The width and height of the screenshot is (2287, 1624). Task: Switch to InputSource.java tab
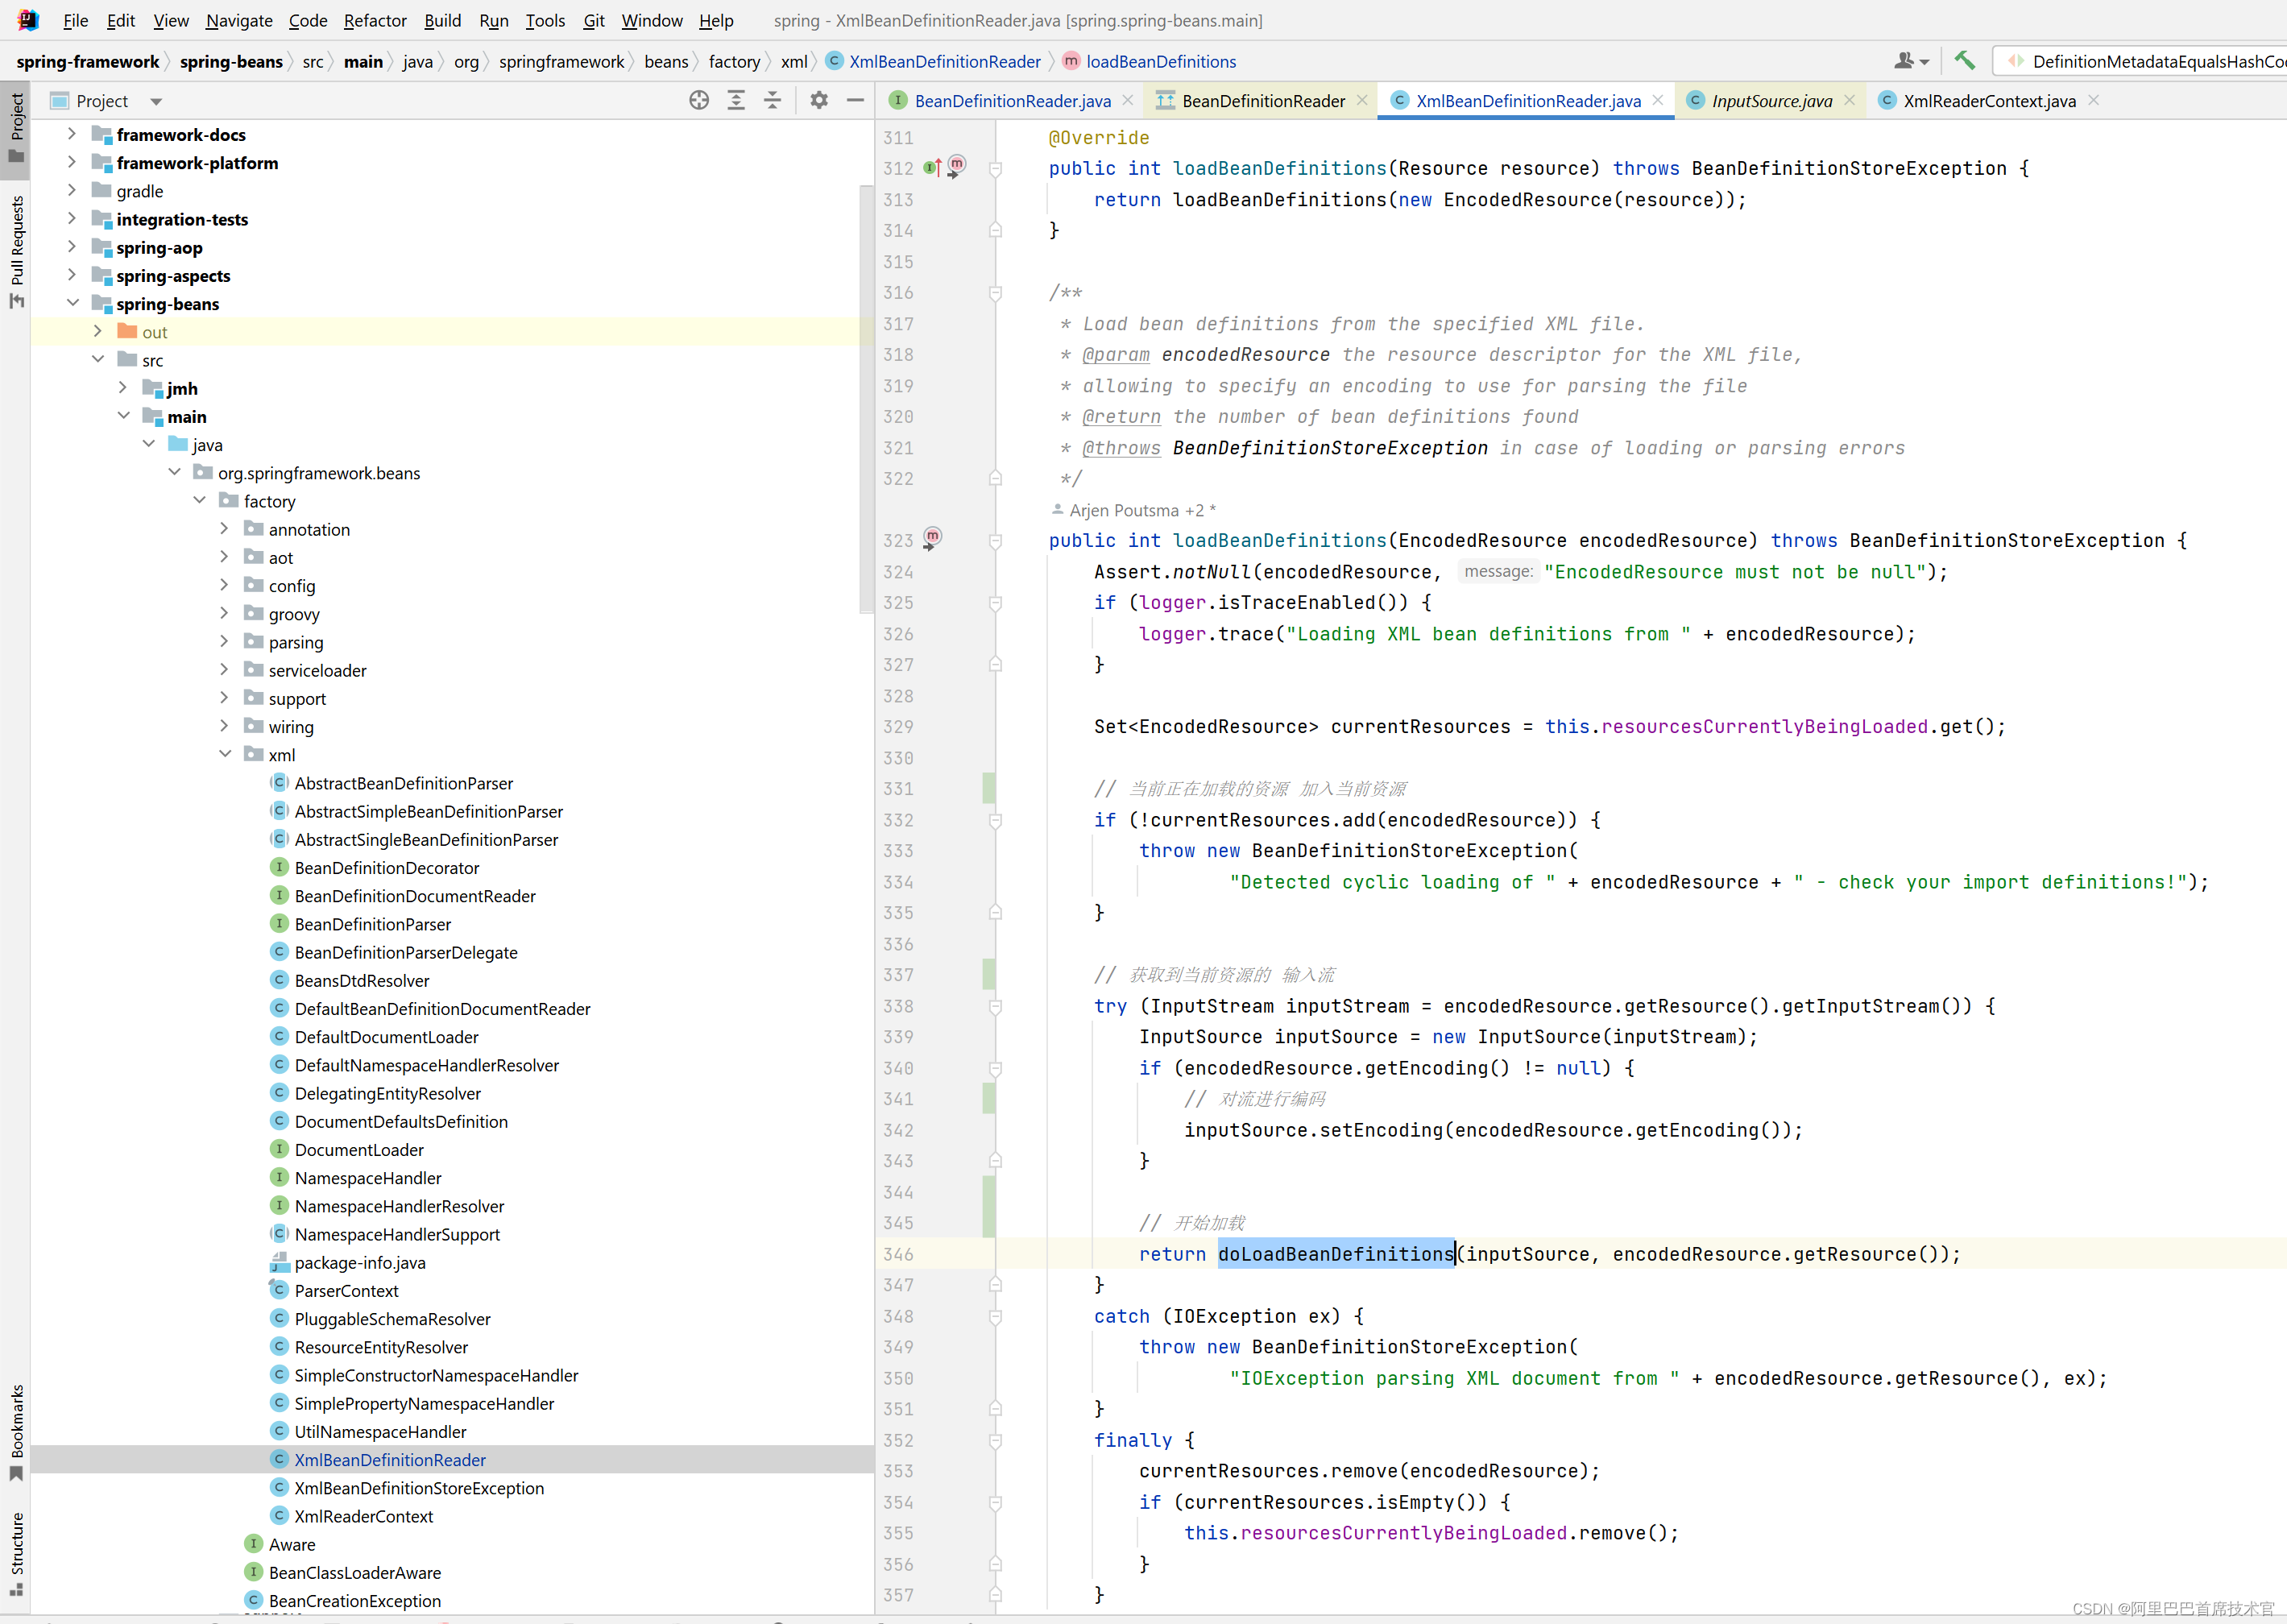(1771, 101)
